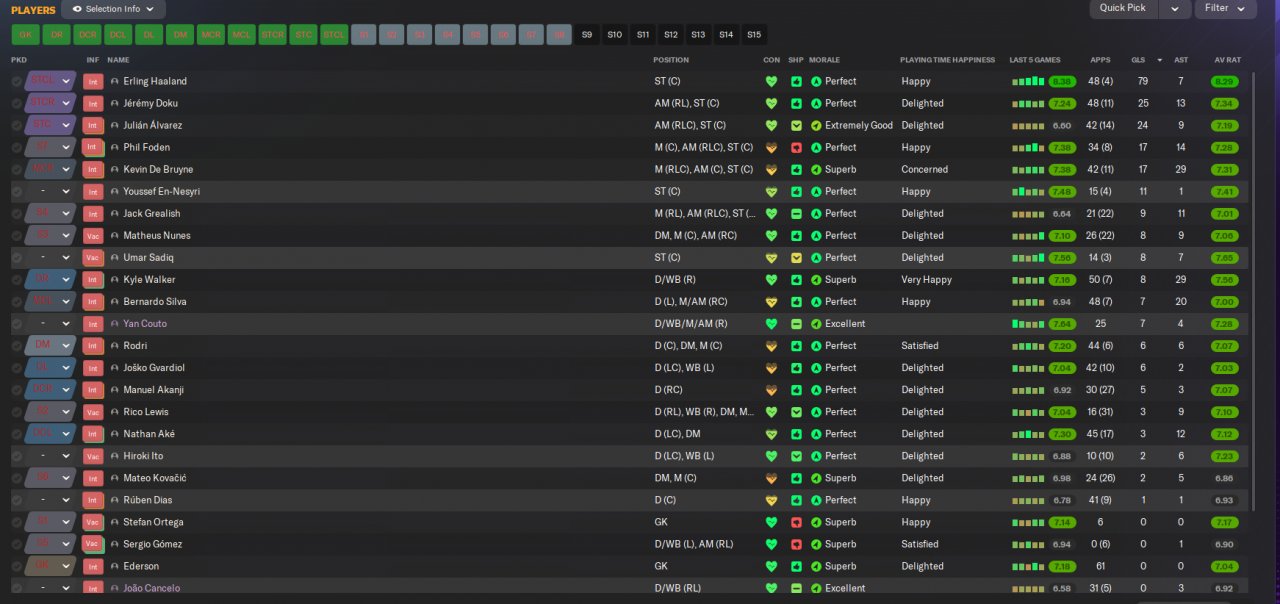This screenshot has height=604, width=1280.
Task: Click Stefan Ortega's red sharpness icon
Action: click(796, 522)
